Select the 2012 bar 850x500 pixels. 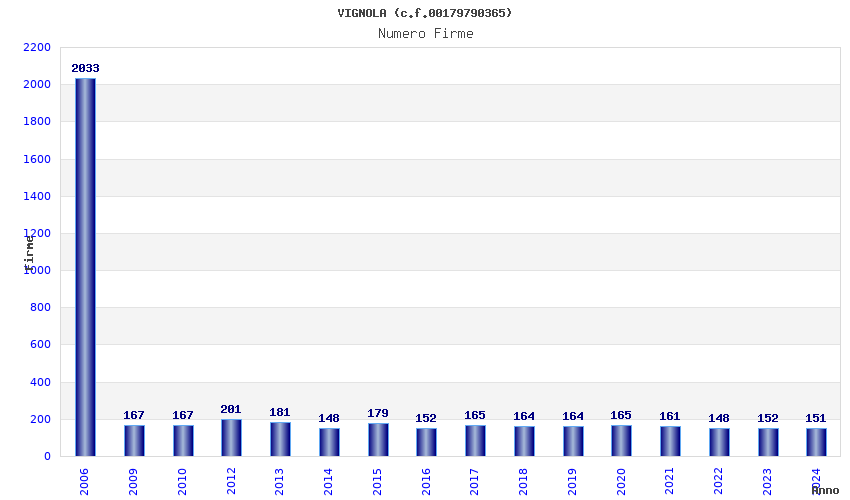pos(231,438)
